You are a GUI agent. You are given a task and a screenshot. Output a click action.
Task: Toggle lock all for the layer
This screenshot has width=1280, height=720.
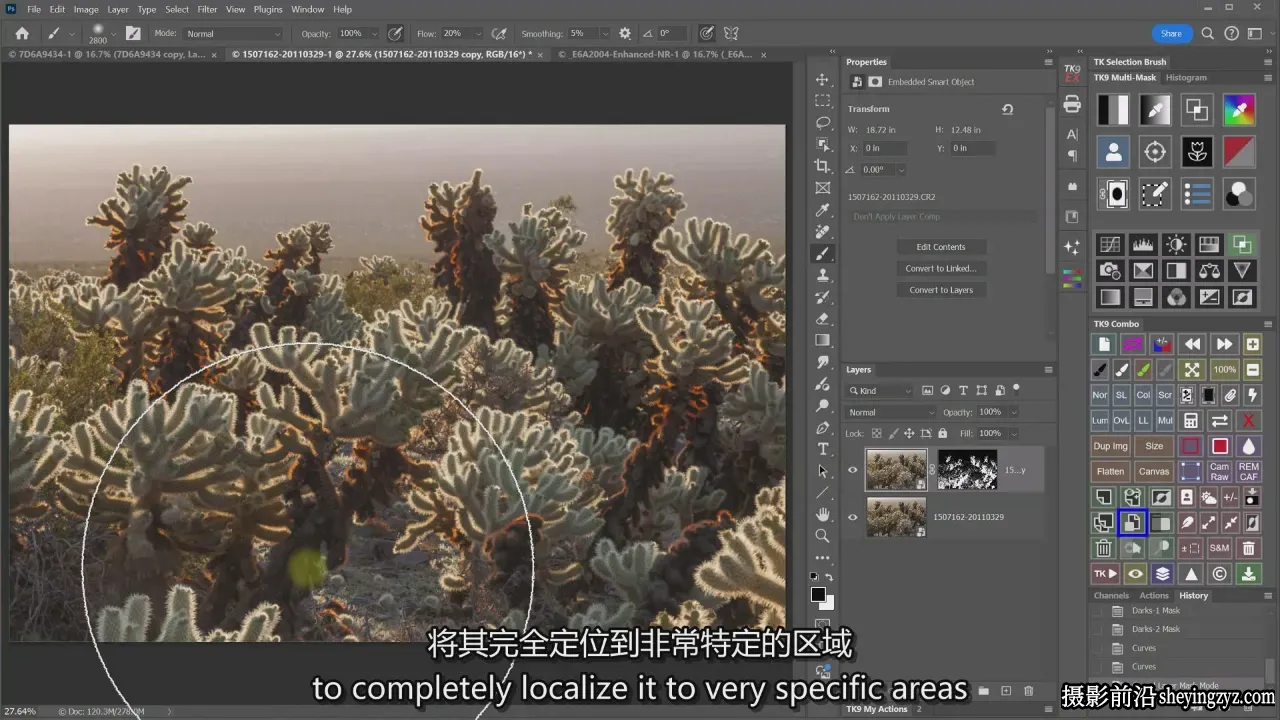pyautogui.click(x=942, y=433)
